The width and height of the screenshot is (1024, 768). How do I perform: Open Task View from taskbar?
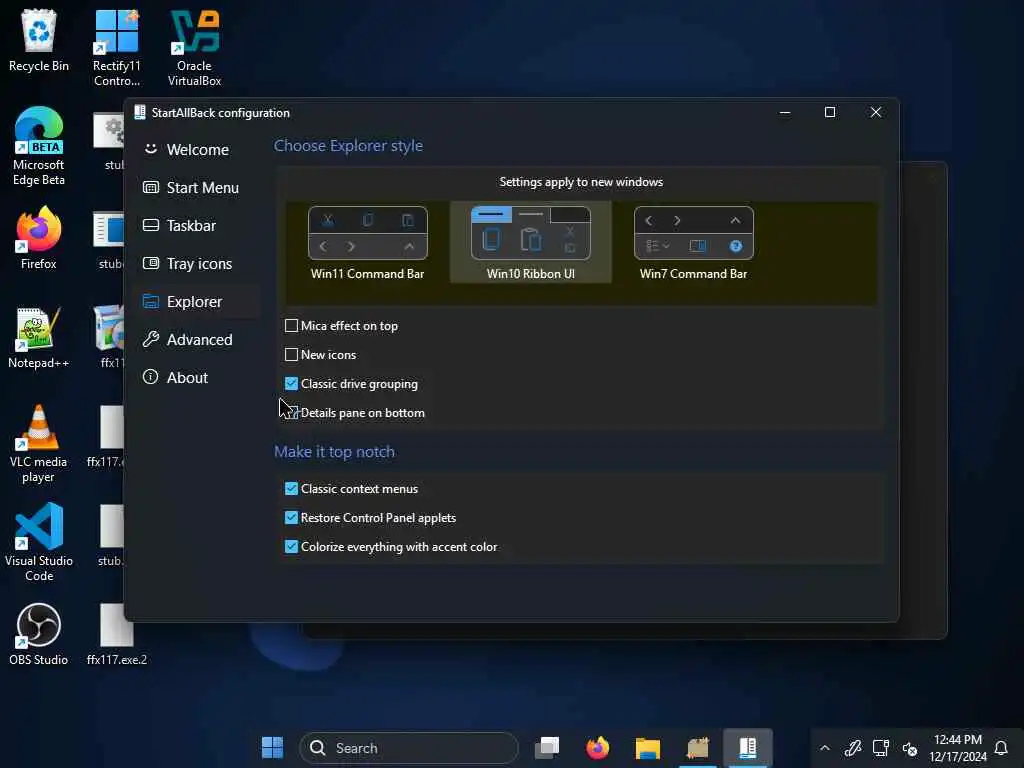[547, 748]
